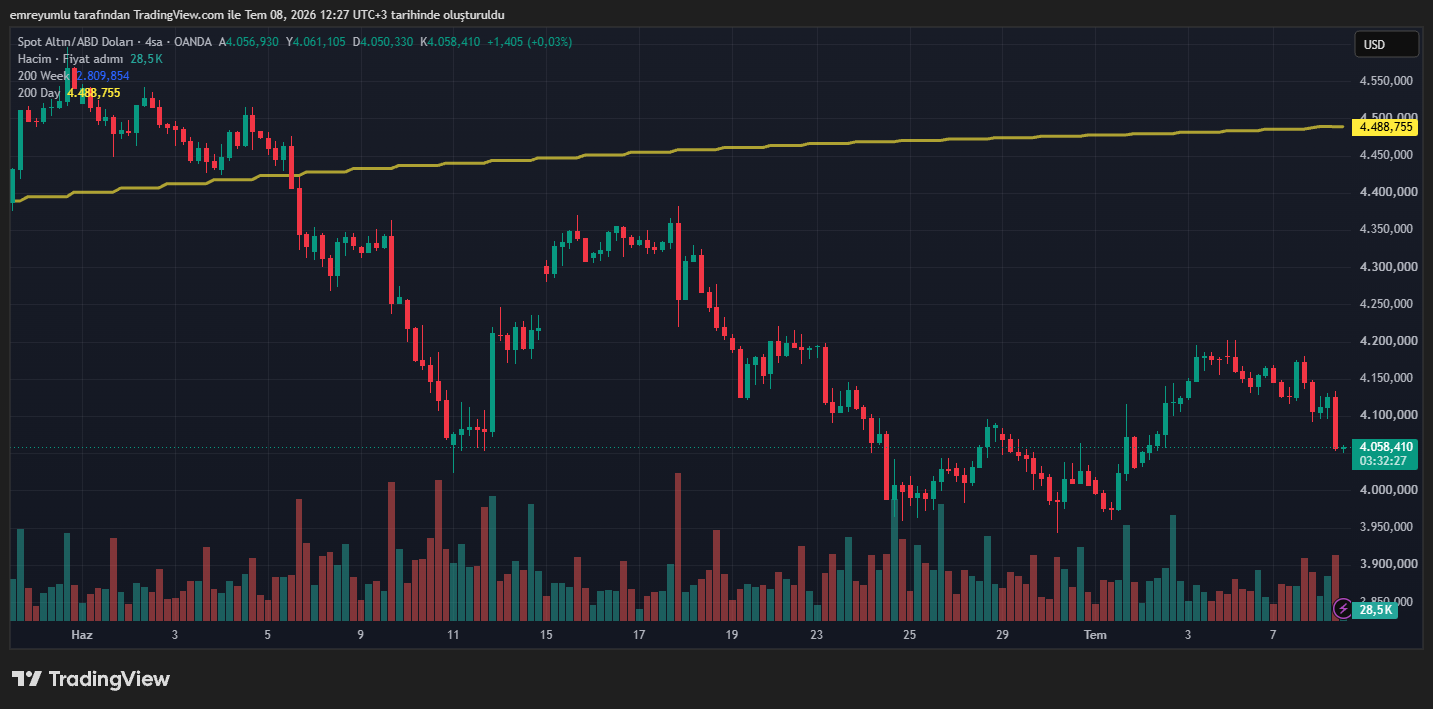This screenshot has width=1433, height=709.
Task: Click the yellow 200 Day value in legend
Action: click(x=93, y=93)
